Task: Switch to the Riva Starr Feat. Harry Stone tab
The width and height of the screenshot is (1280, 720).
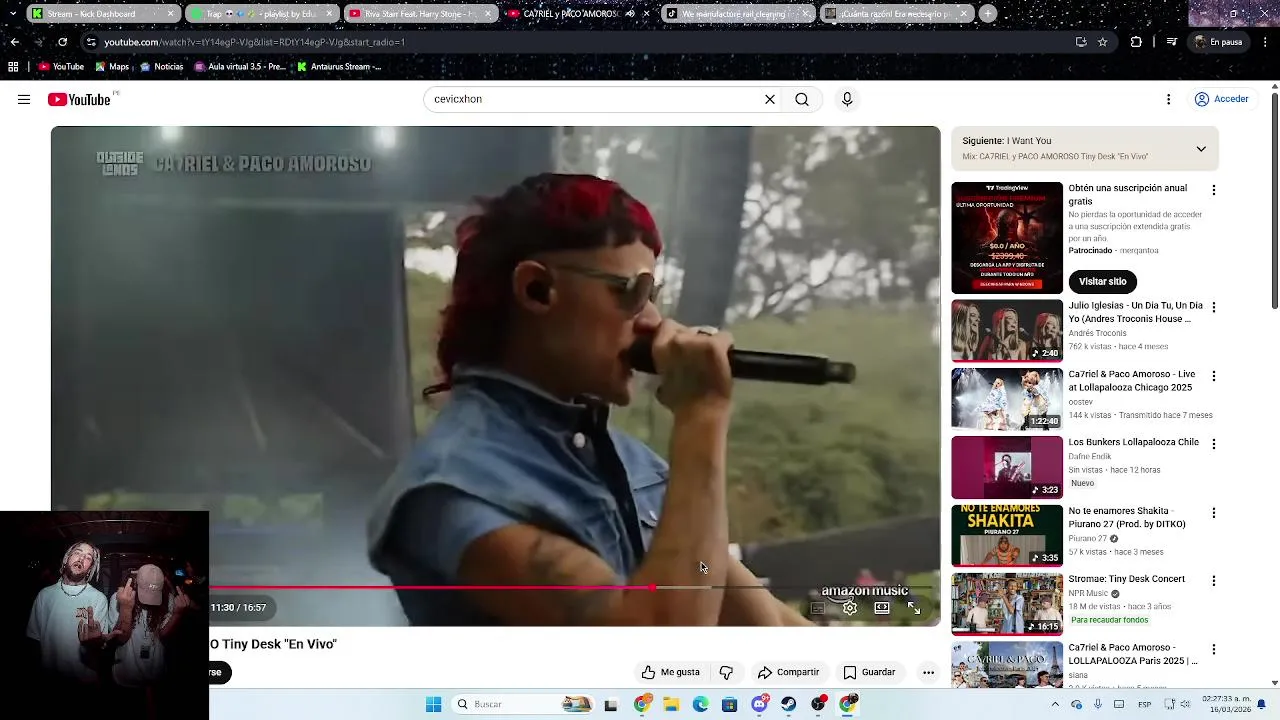Action: point(420,14)
